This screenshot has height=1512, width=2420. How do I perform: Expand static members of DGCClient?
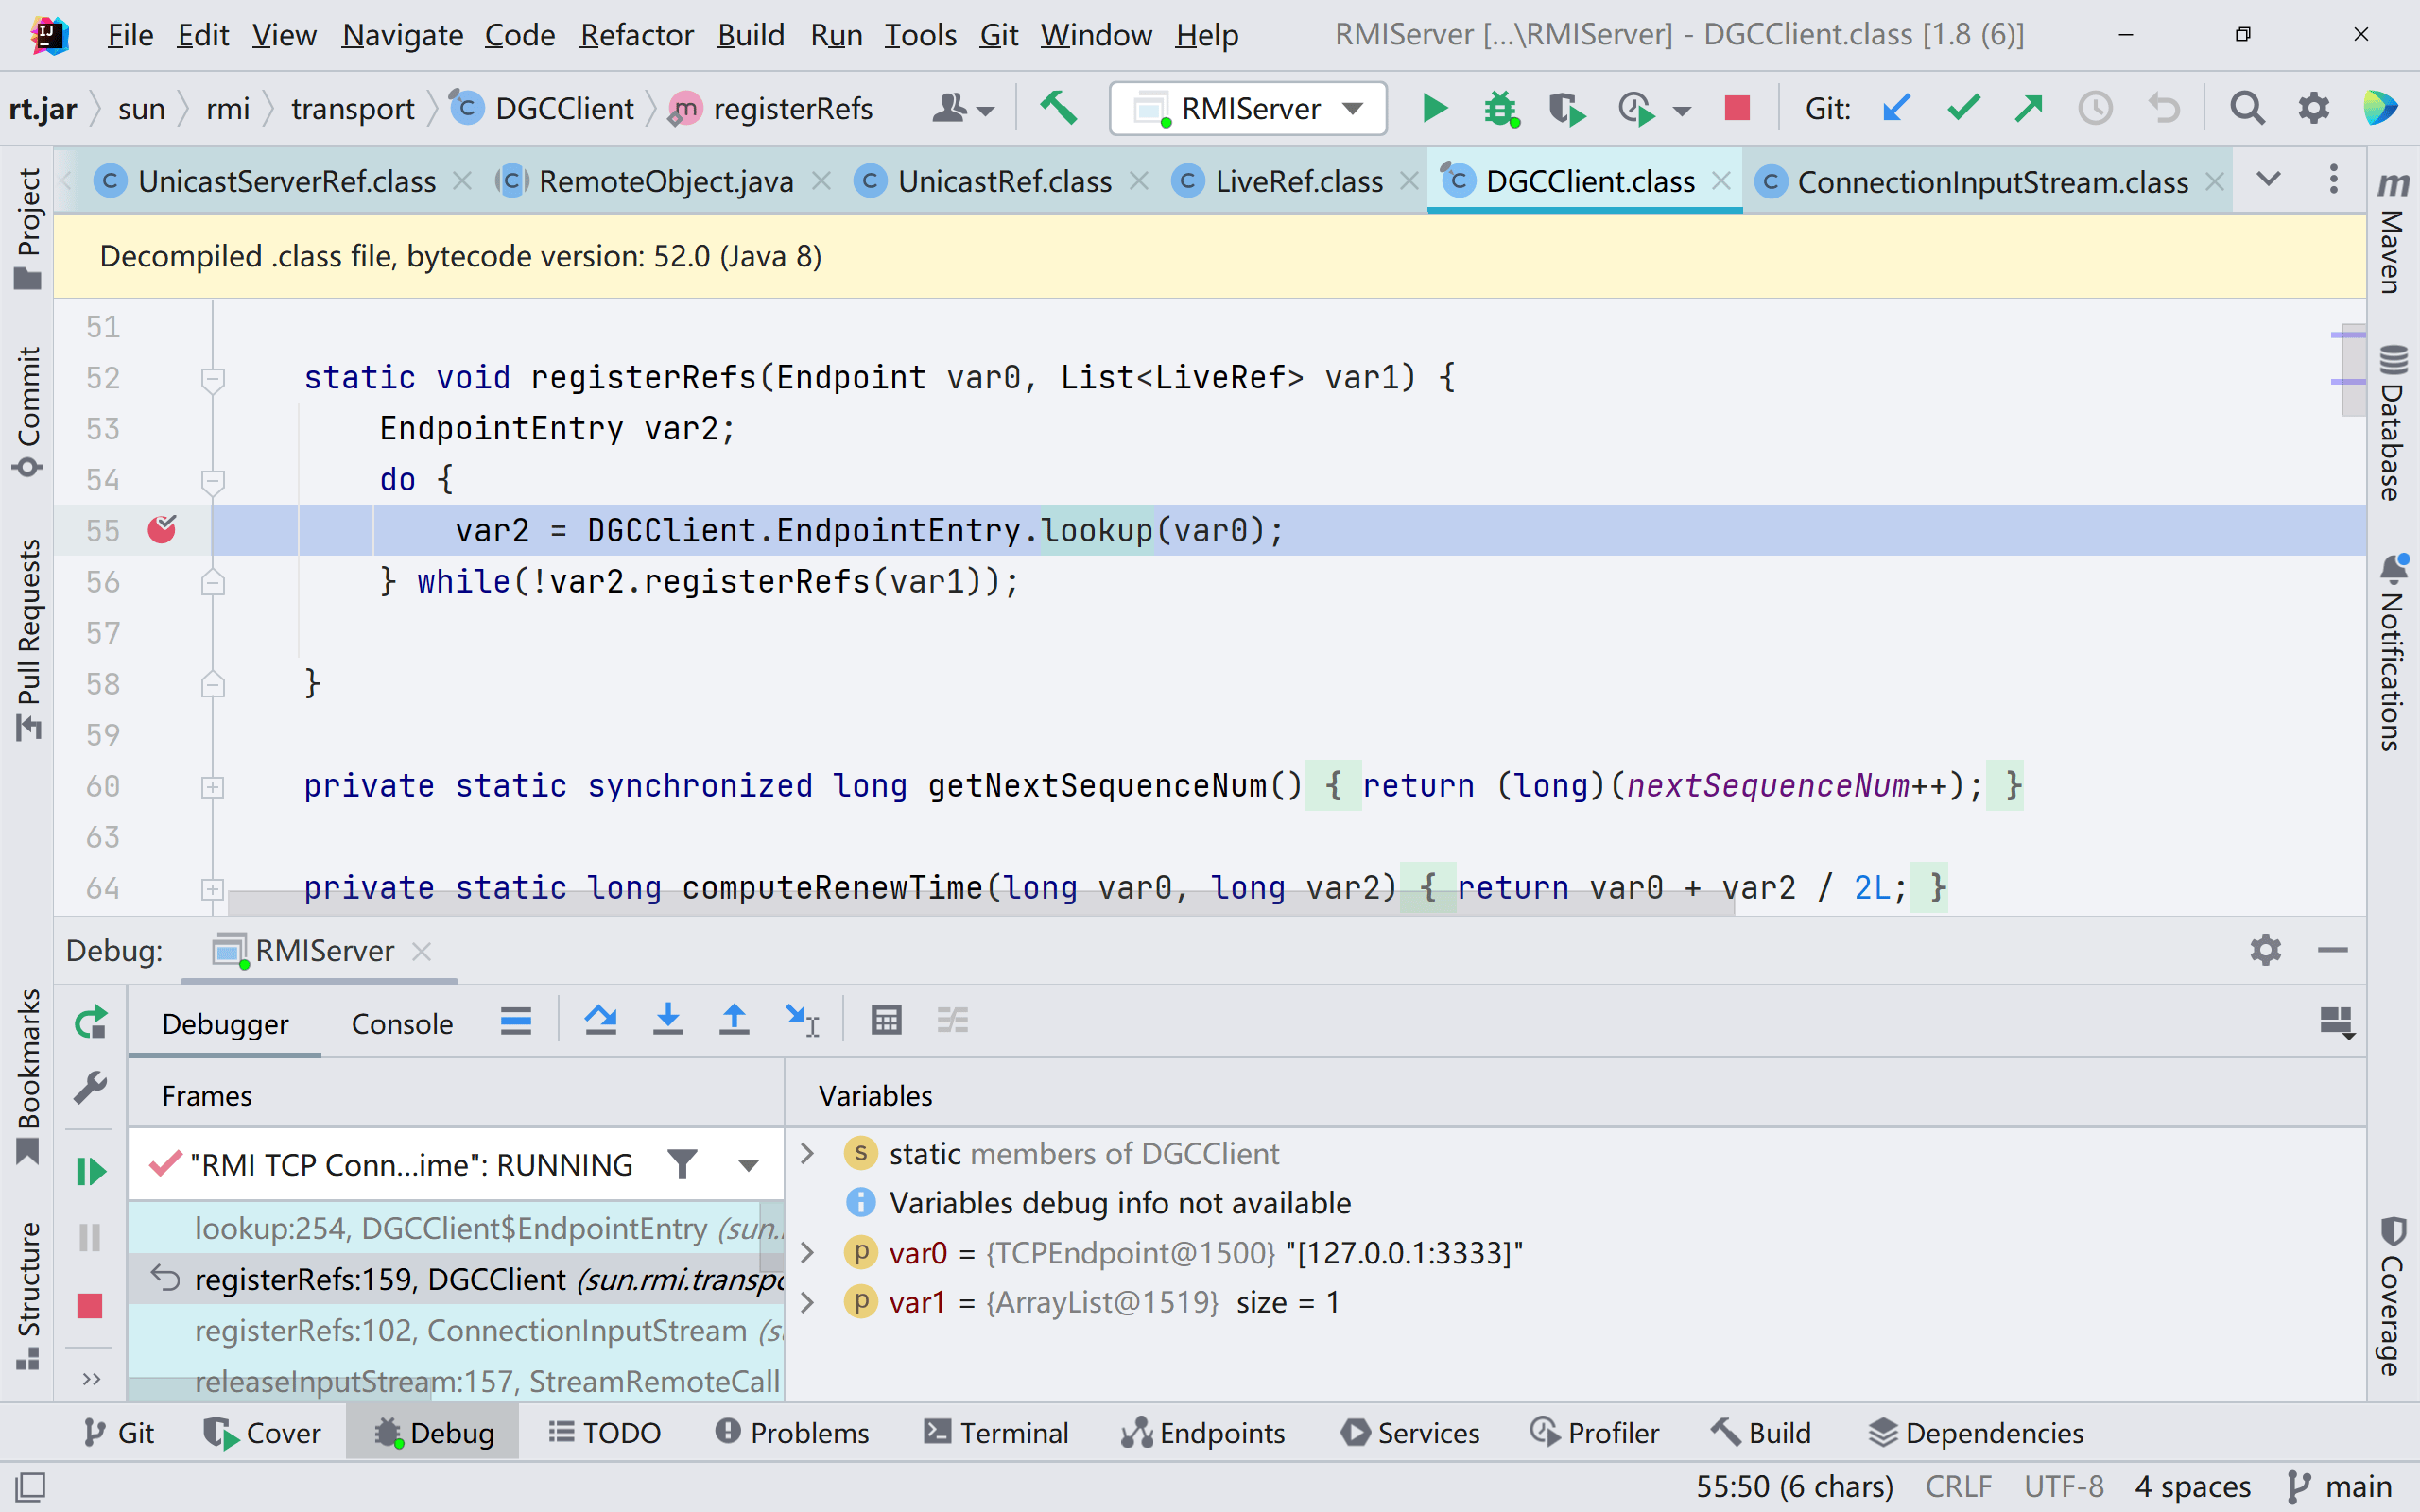click(808, 1153)
